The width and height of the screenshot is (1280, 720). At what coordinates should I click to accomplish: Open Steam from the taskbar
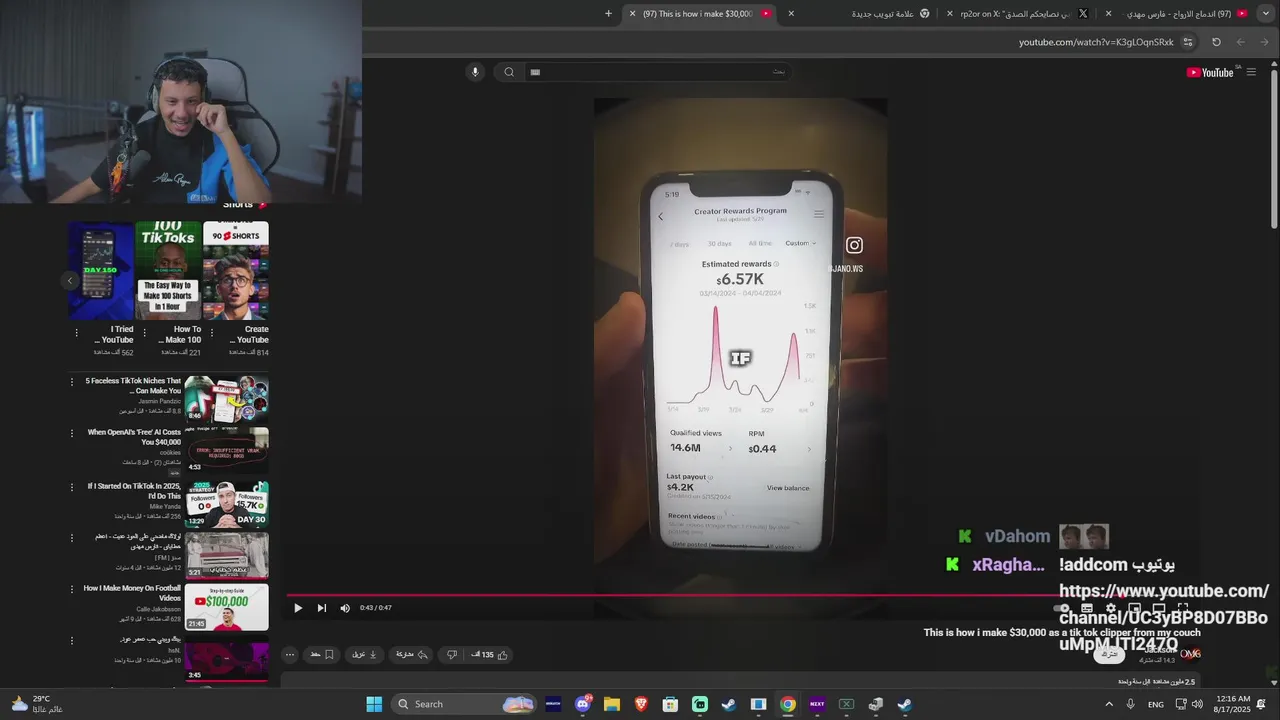pyautogui.click(x=729, y=704)
